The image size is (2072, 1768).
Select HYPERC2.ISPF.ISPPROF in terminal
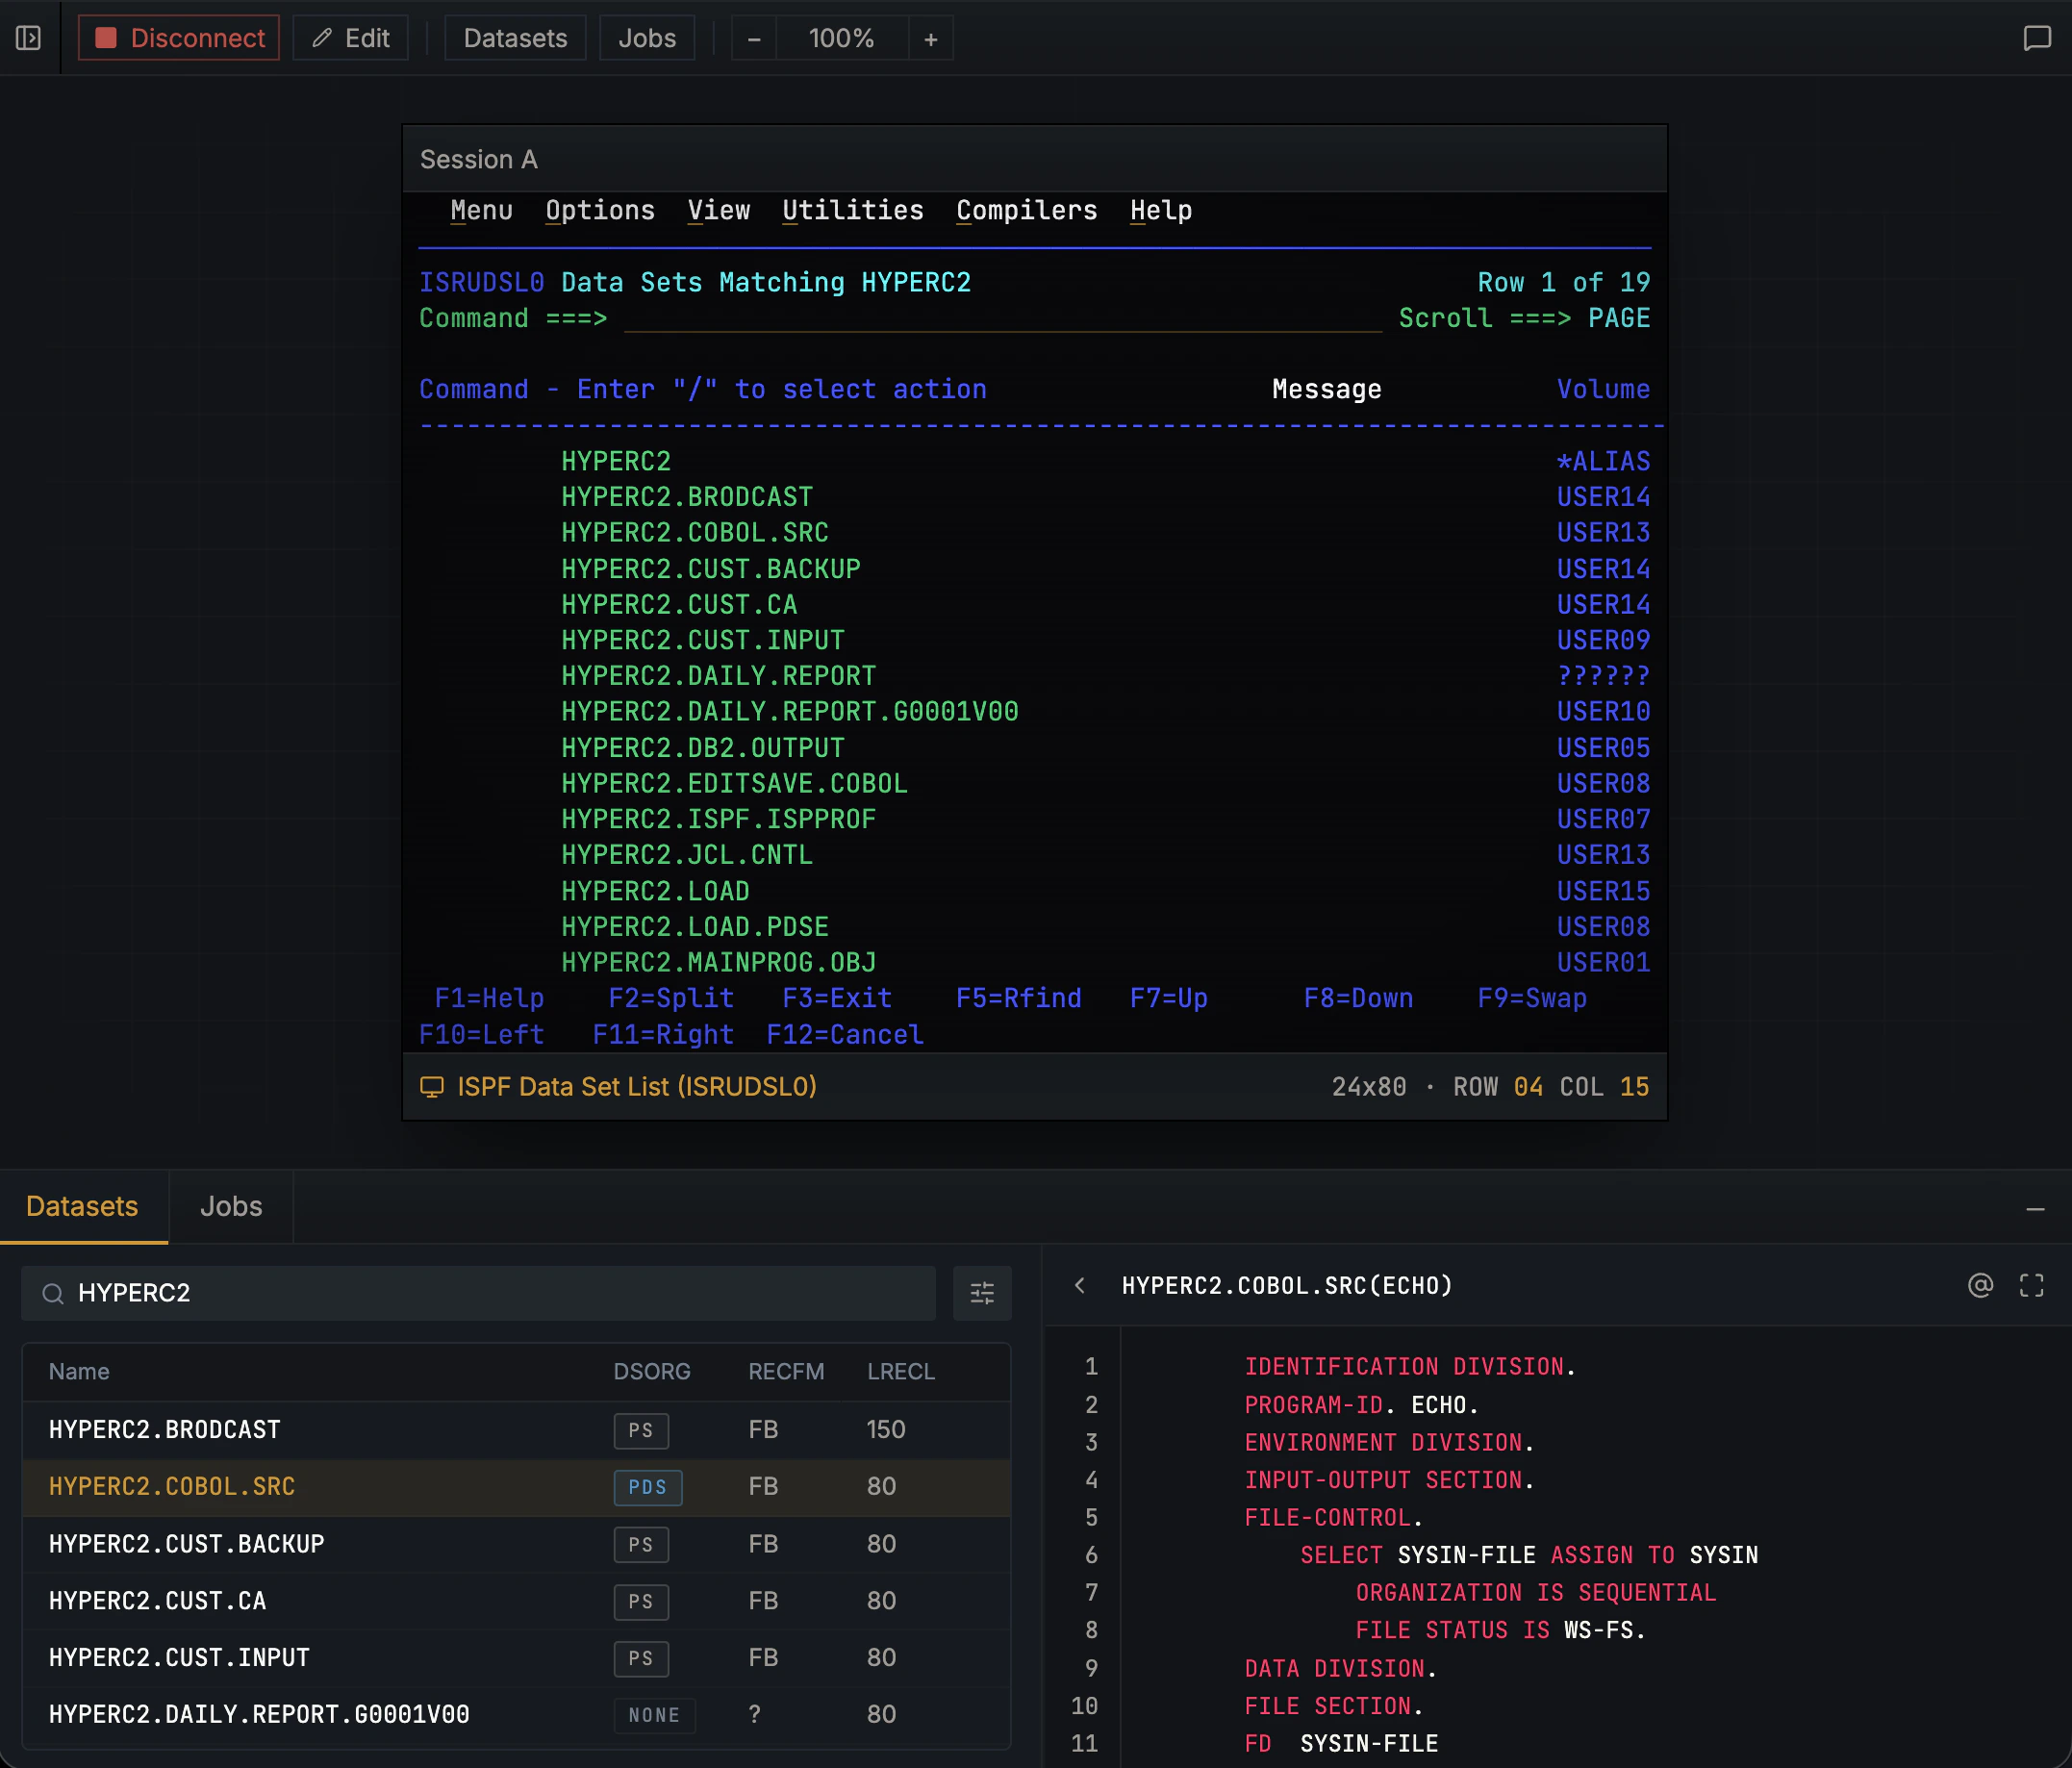pyautogui.click(x=719, y=819)
